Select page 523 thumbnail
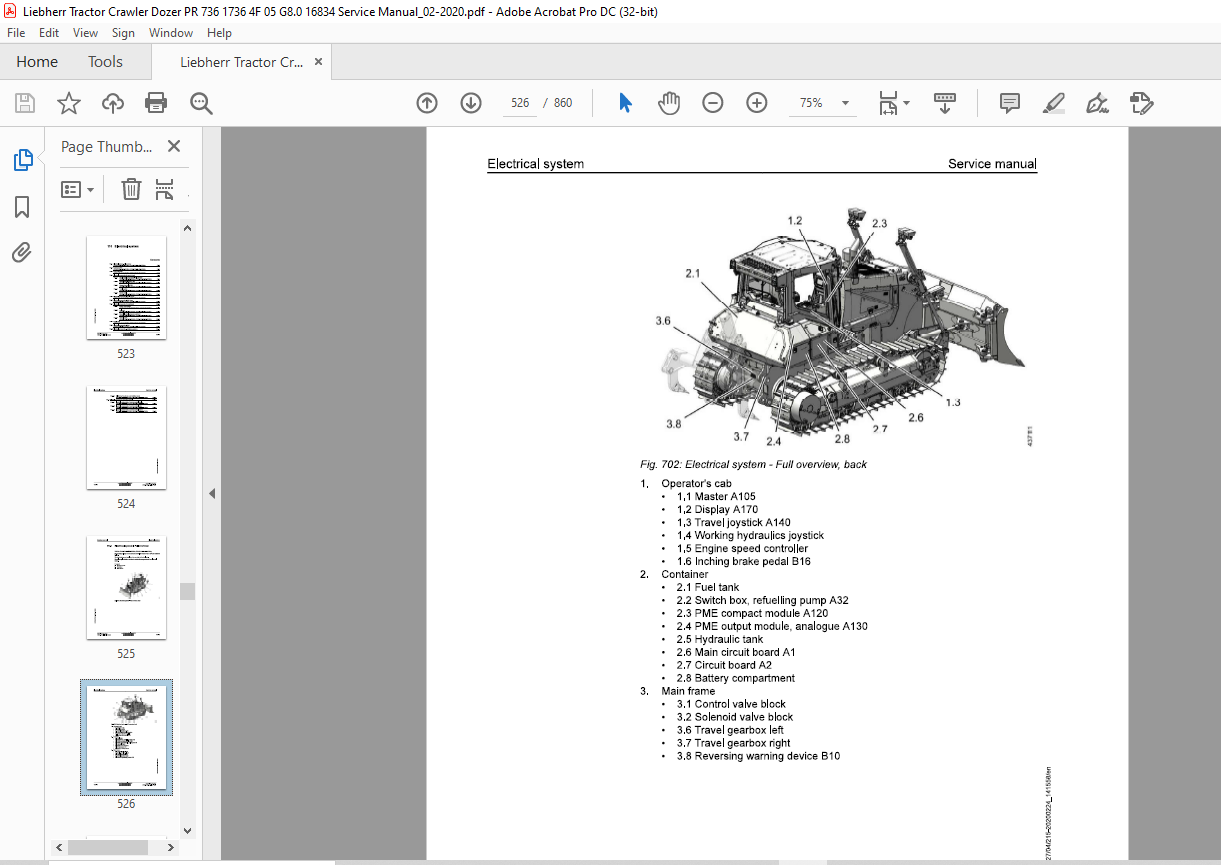 tap(126, 288)
